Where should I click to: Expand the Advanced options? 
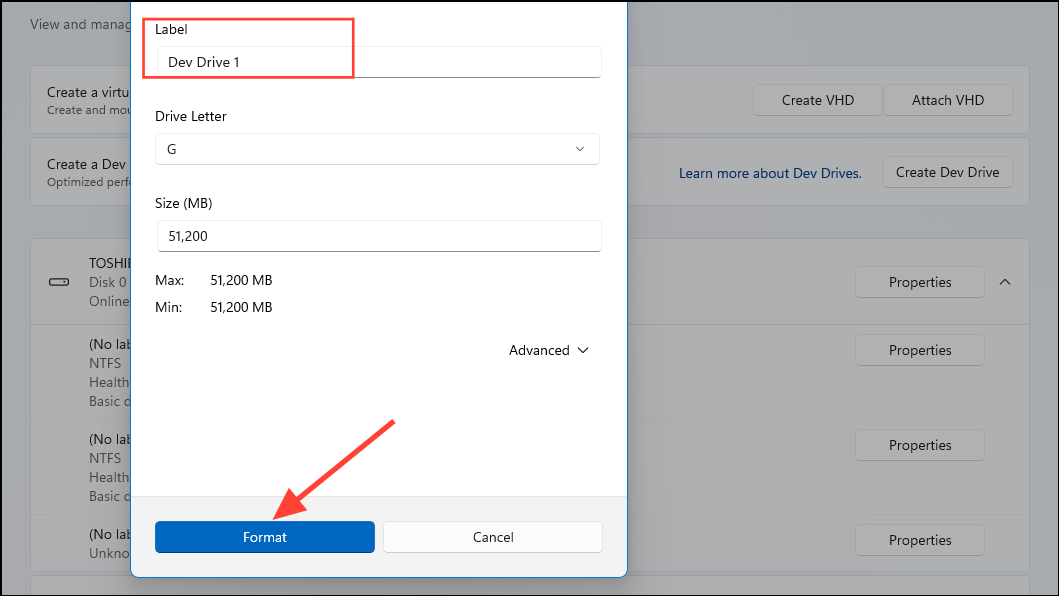tap(547, 350)
